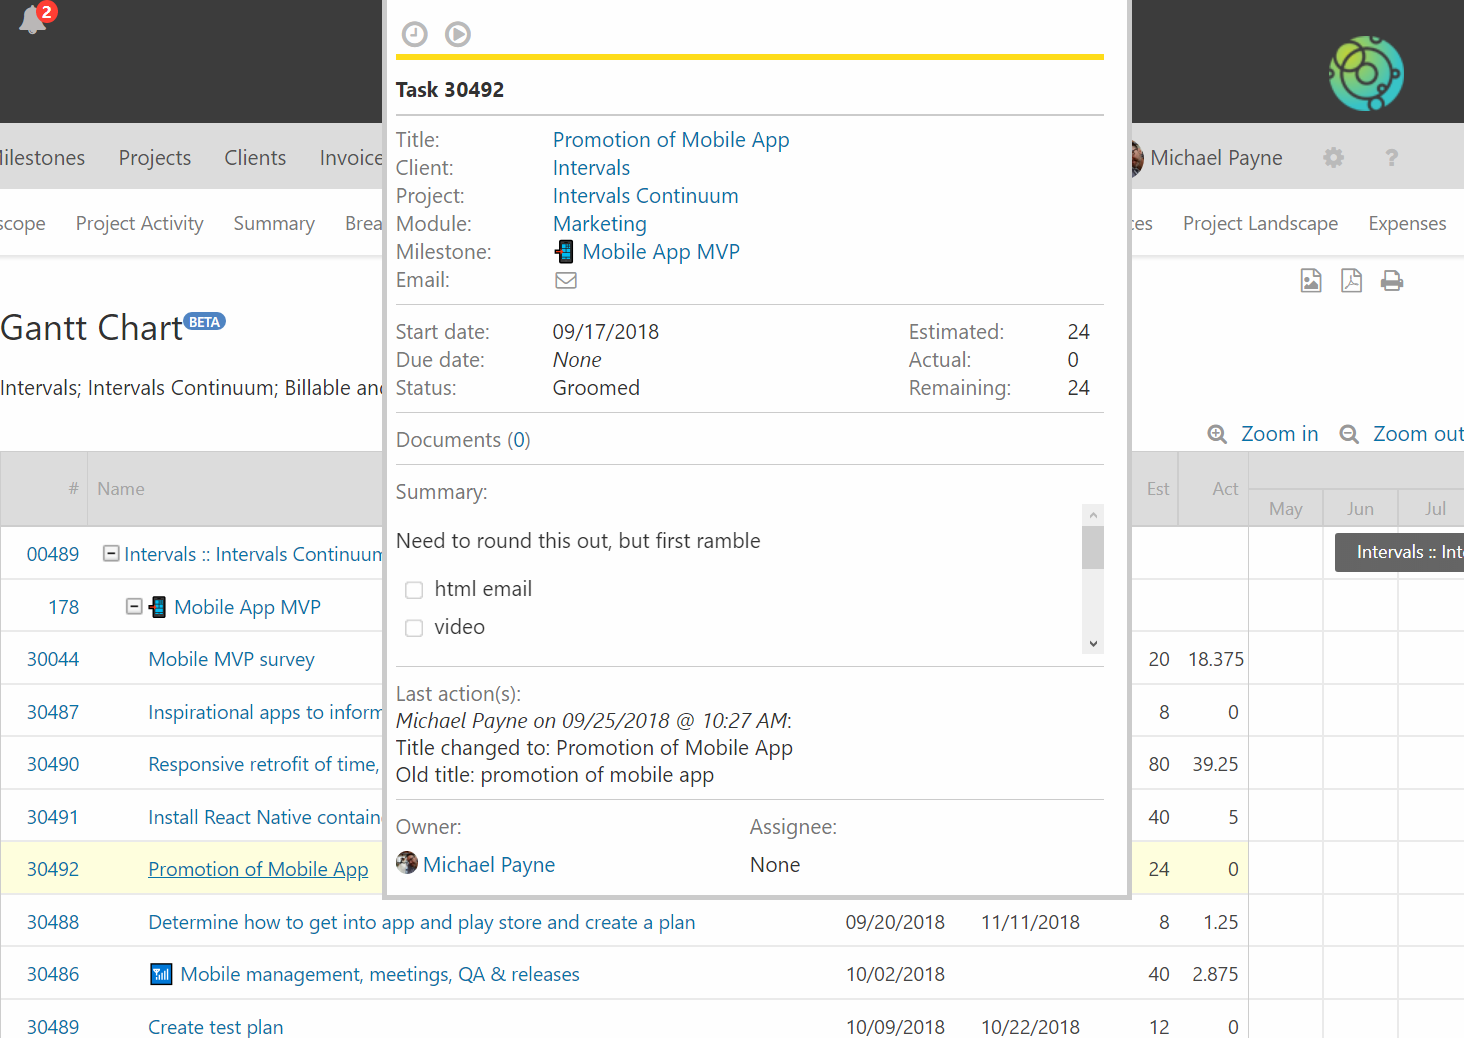Click the Zoom in link
The image size is (1464, 1038).
(x=1279, y=434)
